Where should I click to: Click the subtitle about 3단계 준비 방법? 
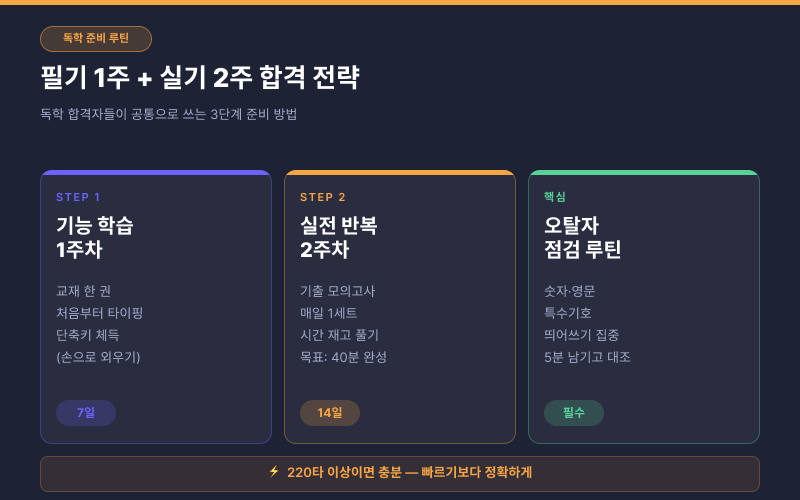pos(169,114)
